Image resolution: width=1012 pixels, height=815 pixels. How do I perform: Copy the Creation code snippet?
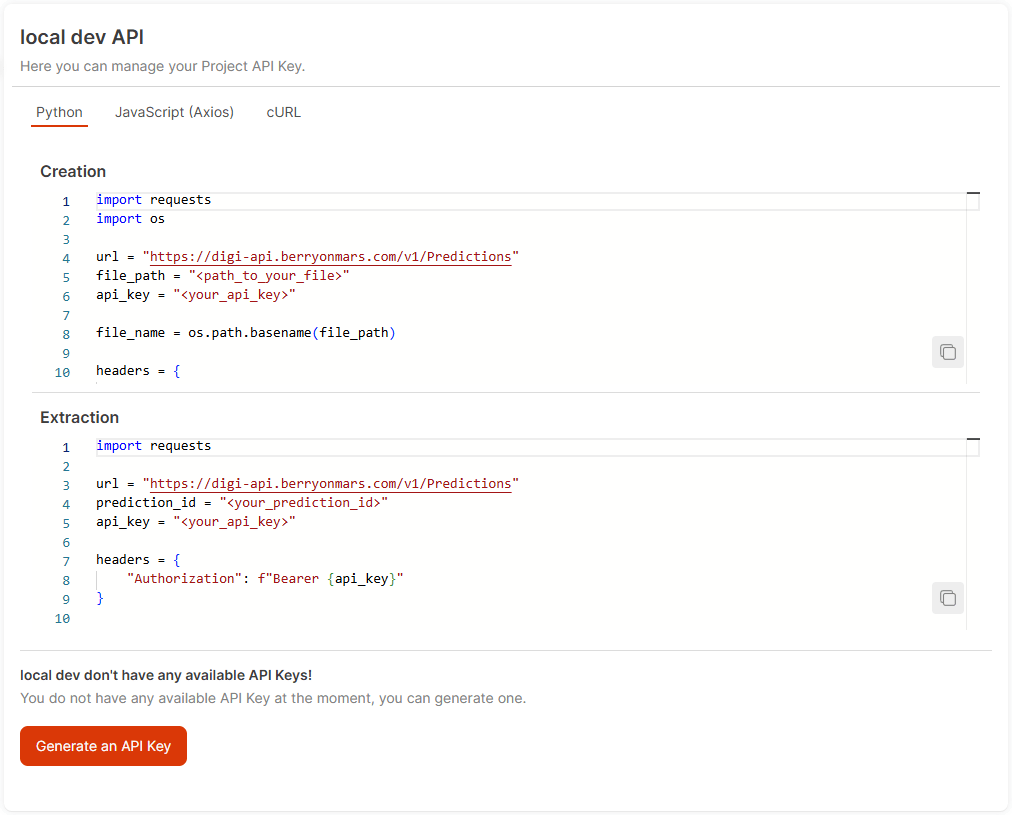pyautogui.click(x=947, y=352)
